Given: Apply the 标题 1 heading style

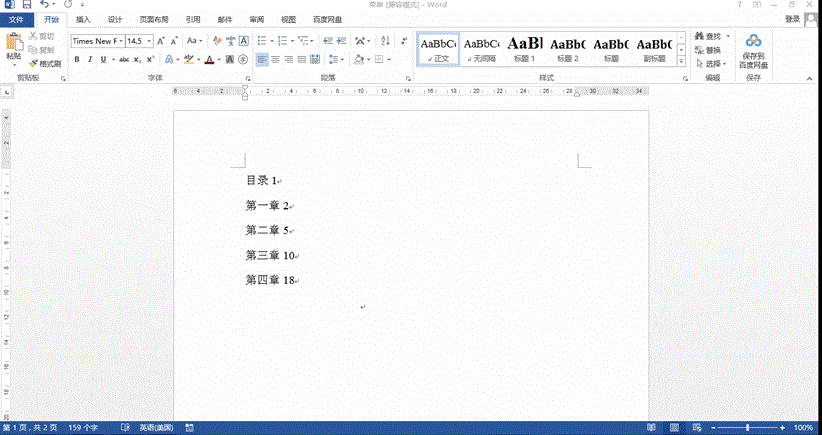Looking at the screenshot, I should [525, 48].
